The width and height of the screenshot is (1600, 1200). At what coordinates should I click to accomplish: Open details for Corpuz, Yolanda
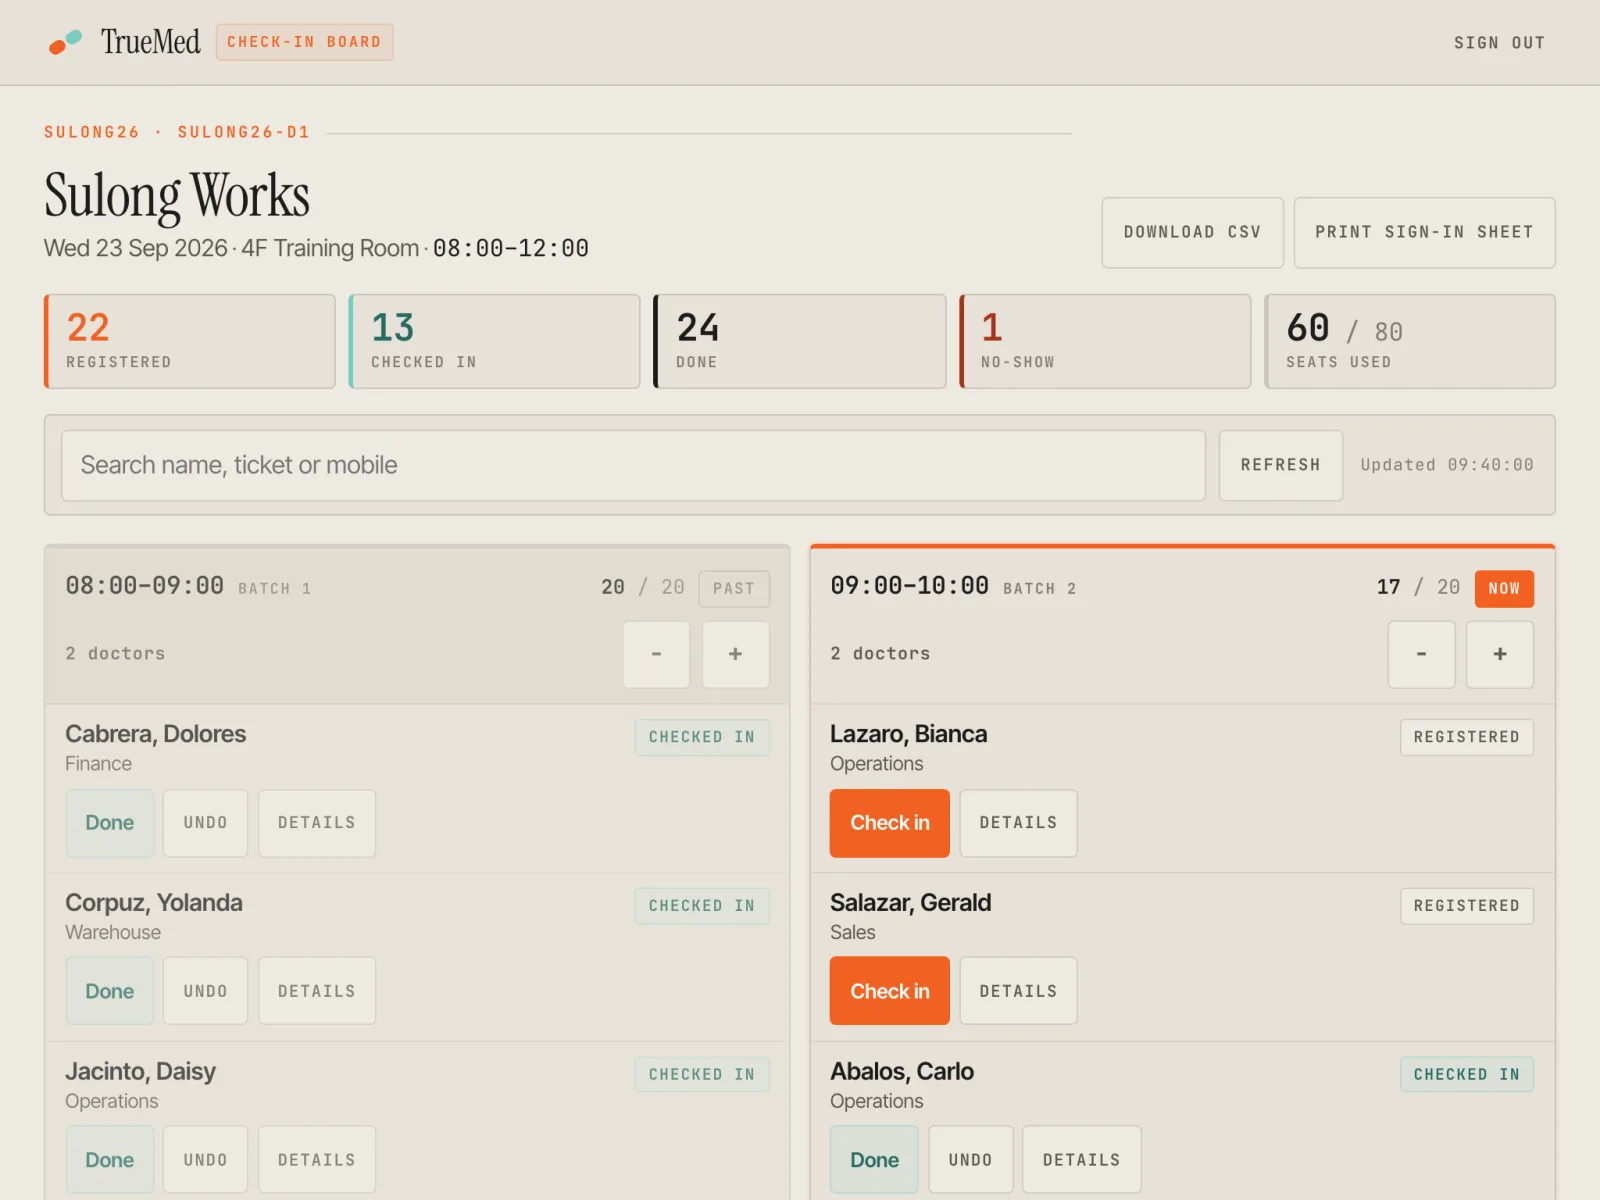point(317,991)
